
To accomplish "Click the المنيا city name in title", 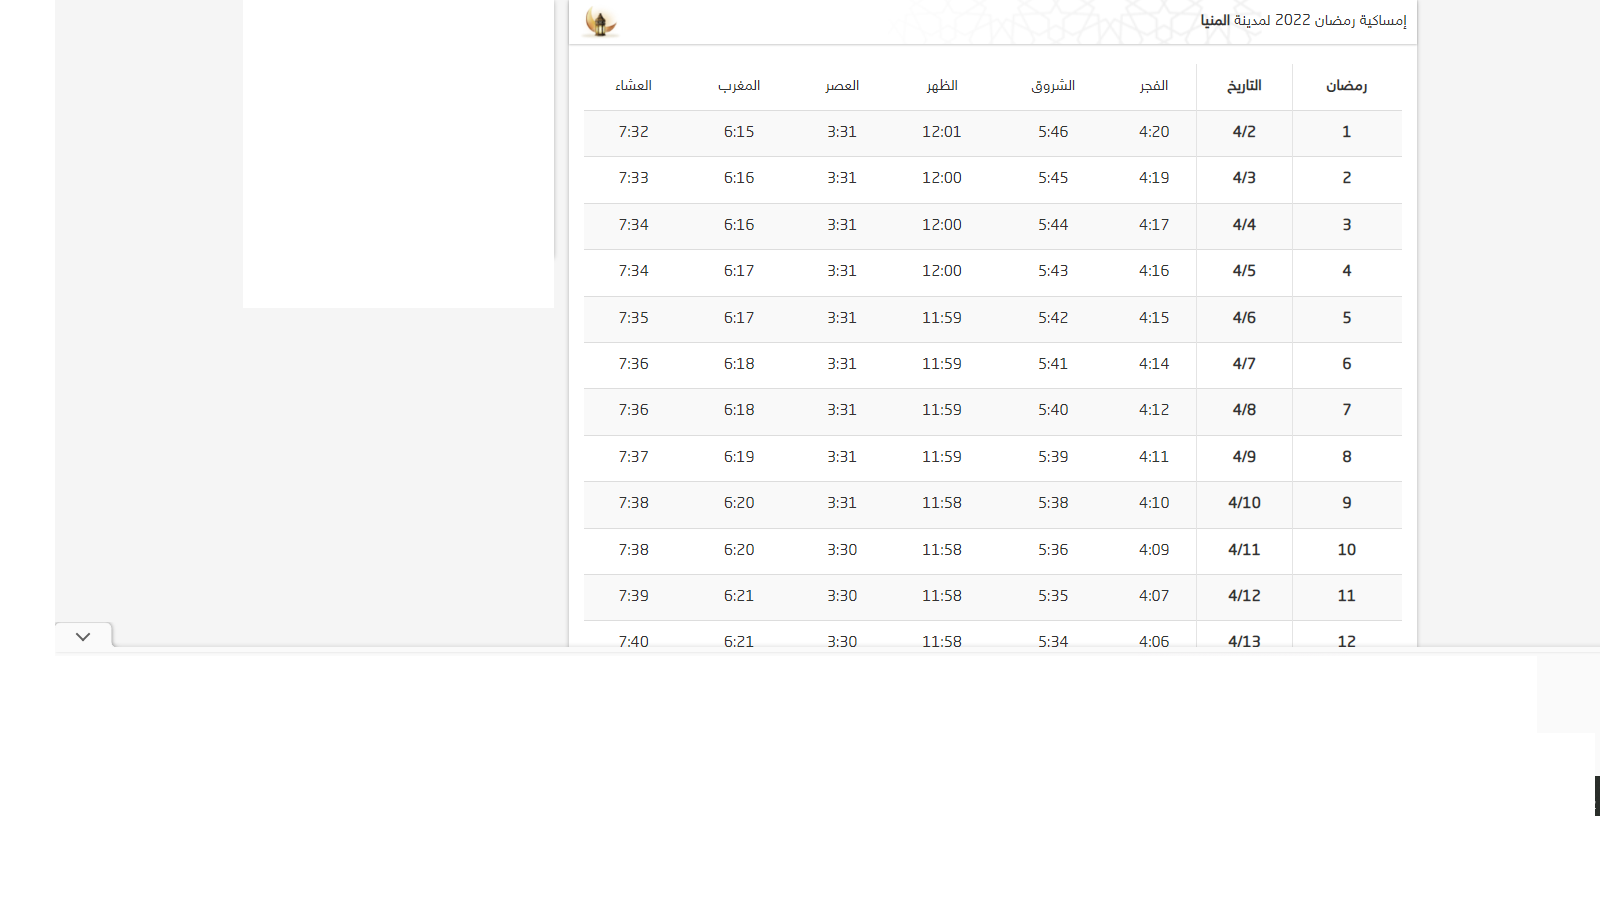I will click(1215, 21).
